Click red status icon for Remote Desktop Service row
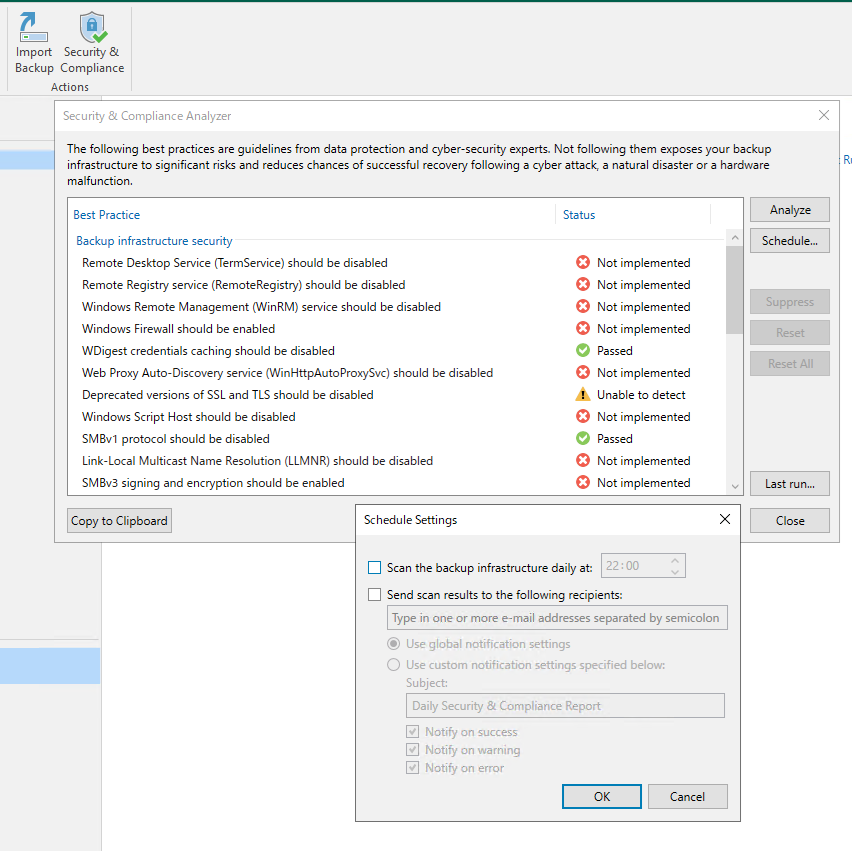 coord(582,262)
